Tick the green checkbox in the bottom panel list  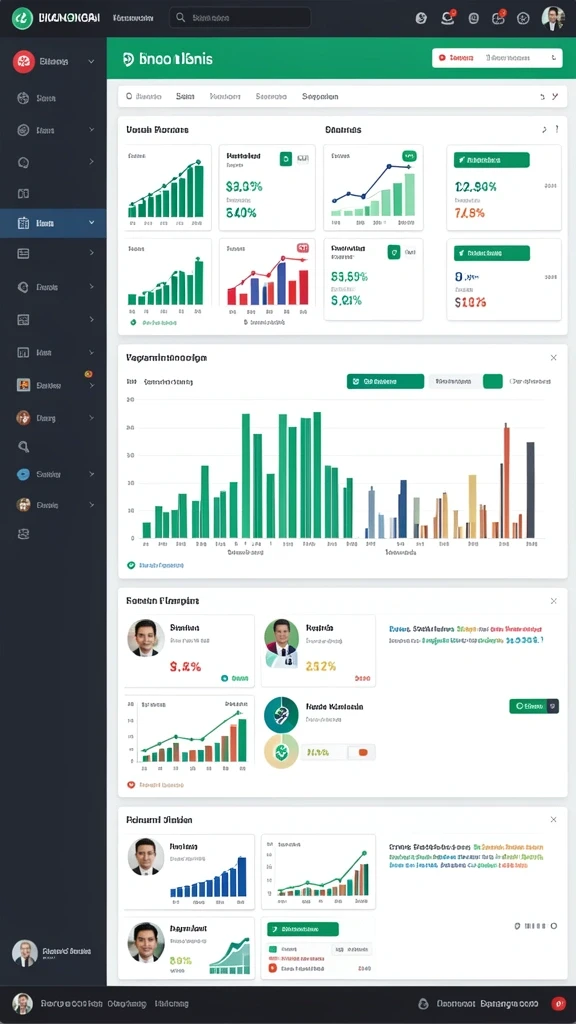point(273,950)
